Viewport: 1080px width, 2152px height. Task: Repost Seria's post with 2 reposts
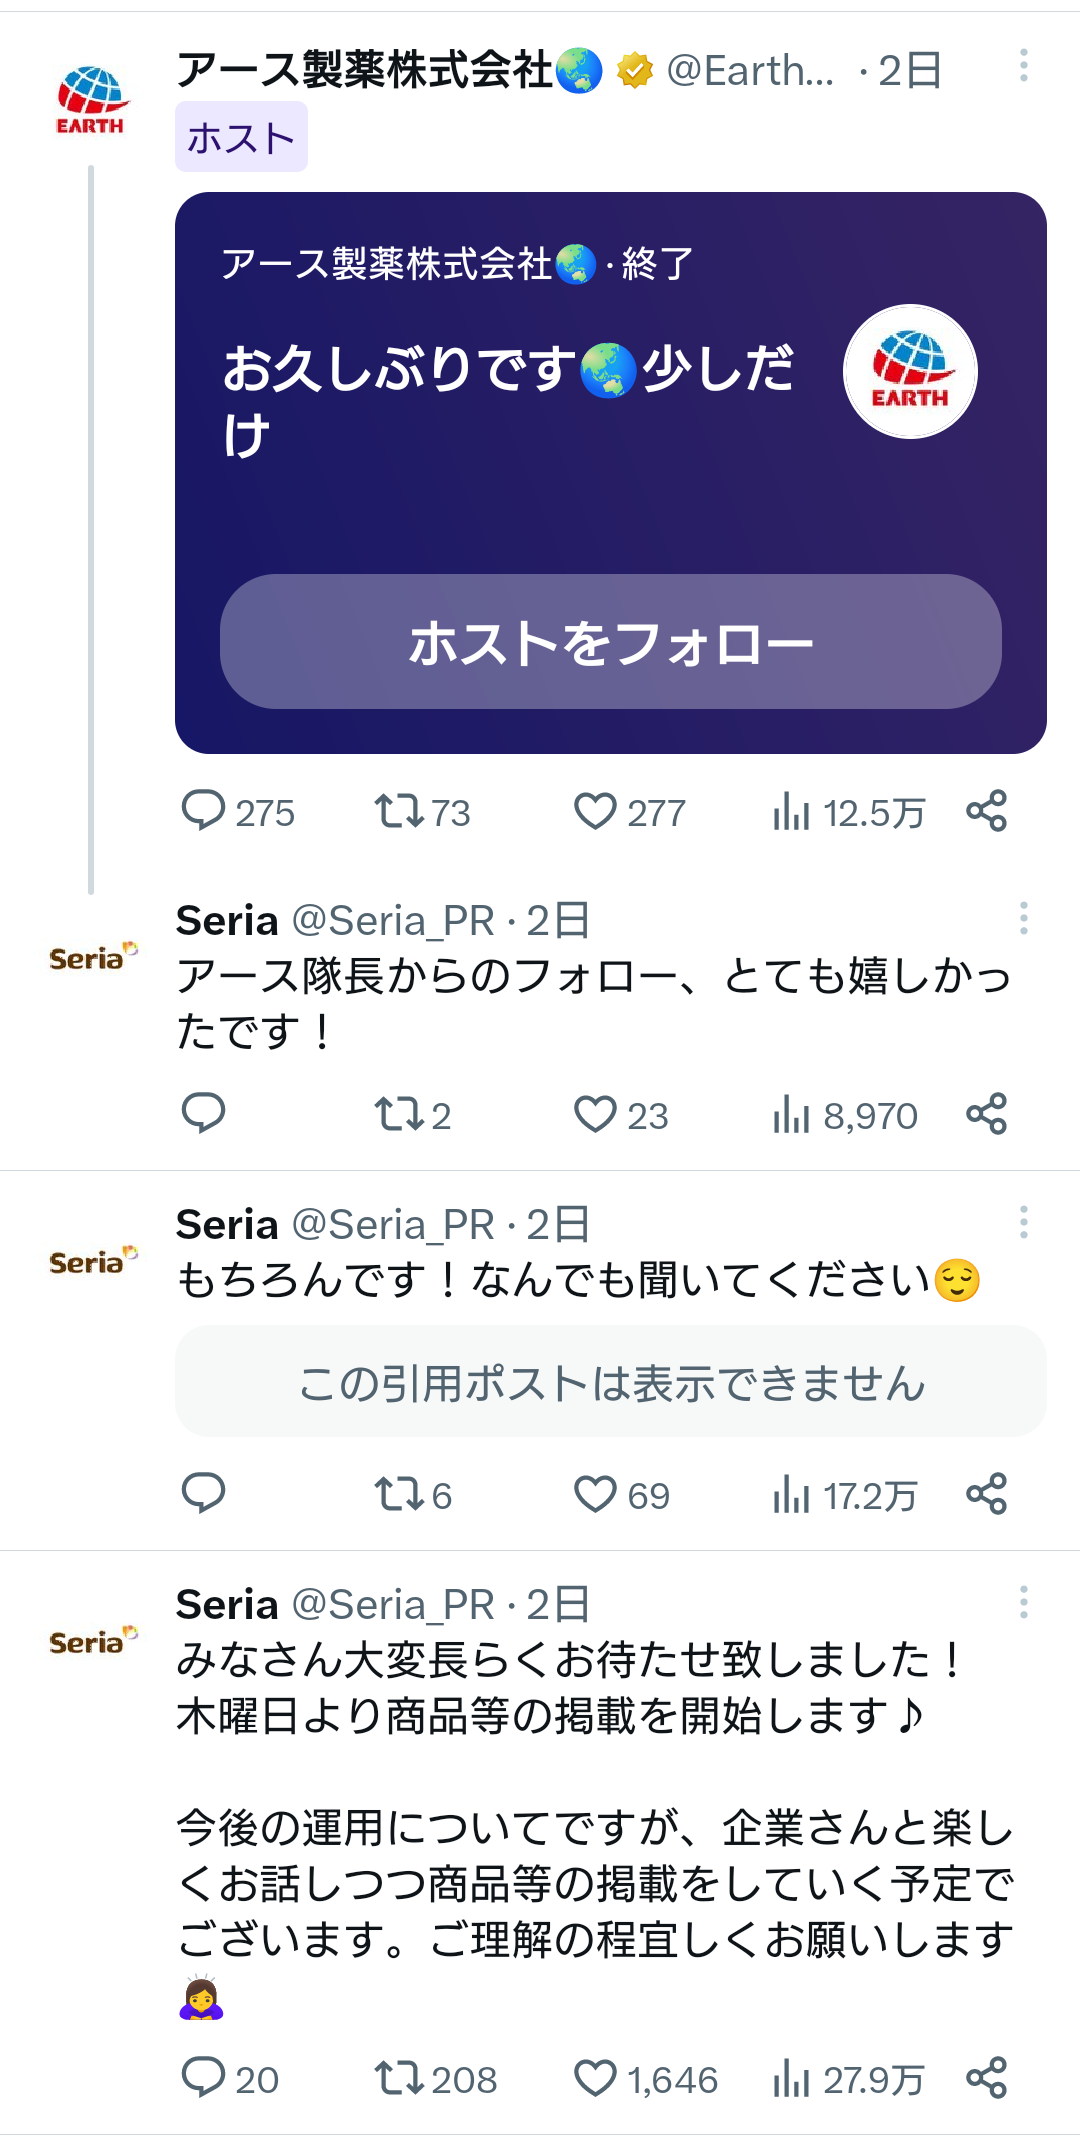tap(399, 1114)
